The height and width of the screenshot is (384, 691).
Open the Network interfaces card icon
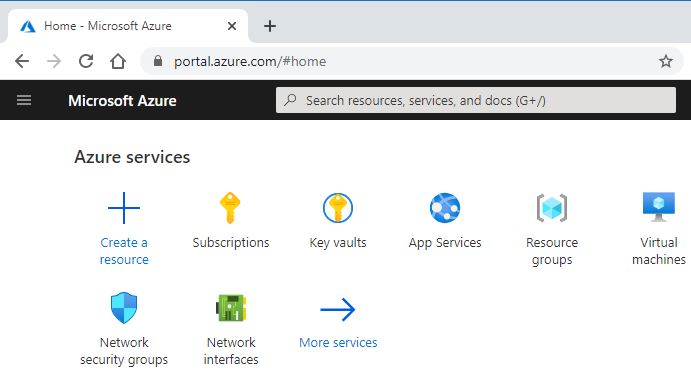[231, 308]
